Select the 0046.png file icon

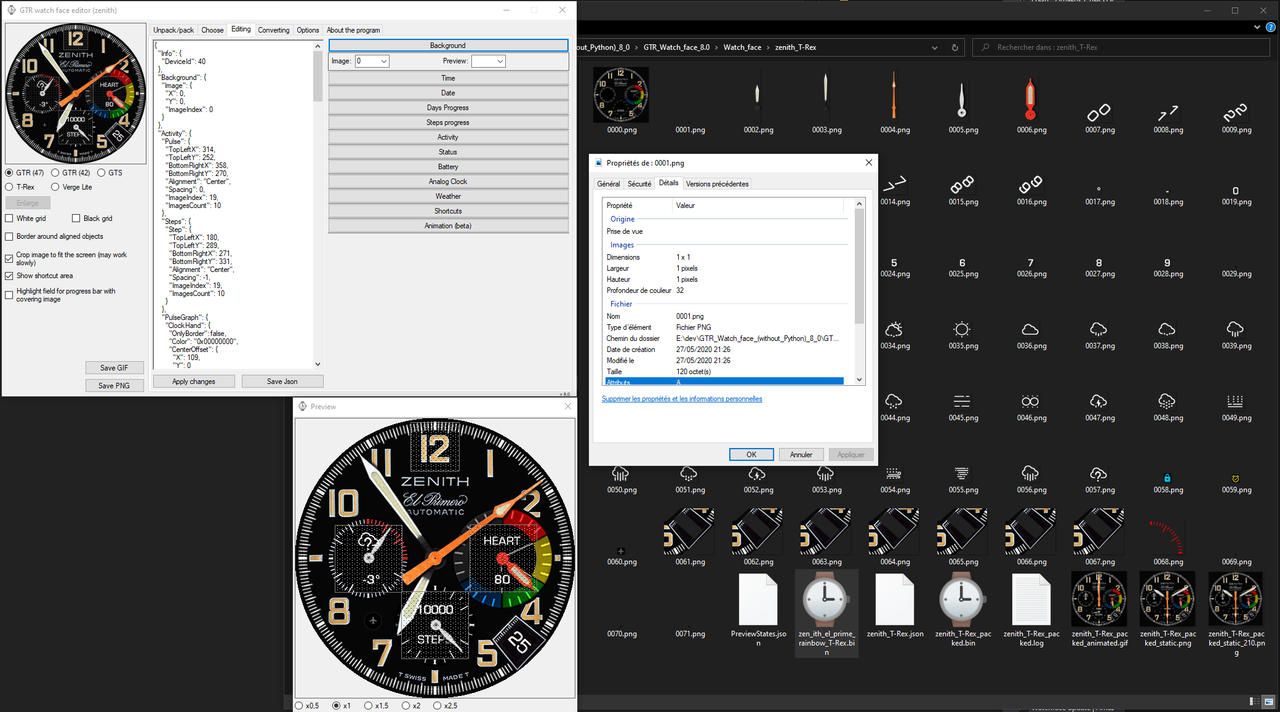(1030, 401)
